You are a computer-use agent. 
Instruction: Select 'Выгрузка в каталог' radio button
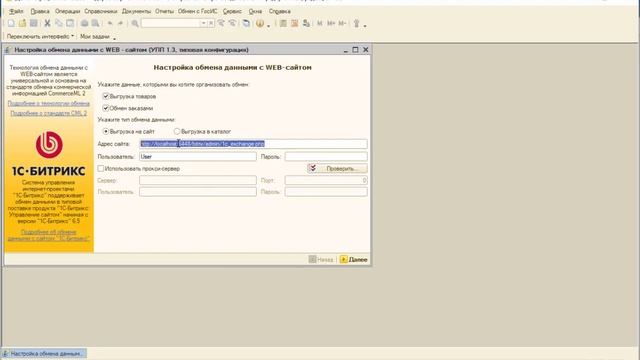coord(177,131)
